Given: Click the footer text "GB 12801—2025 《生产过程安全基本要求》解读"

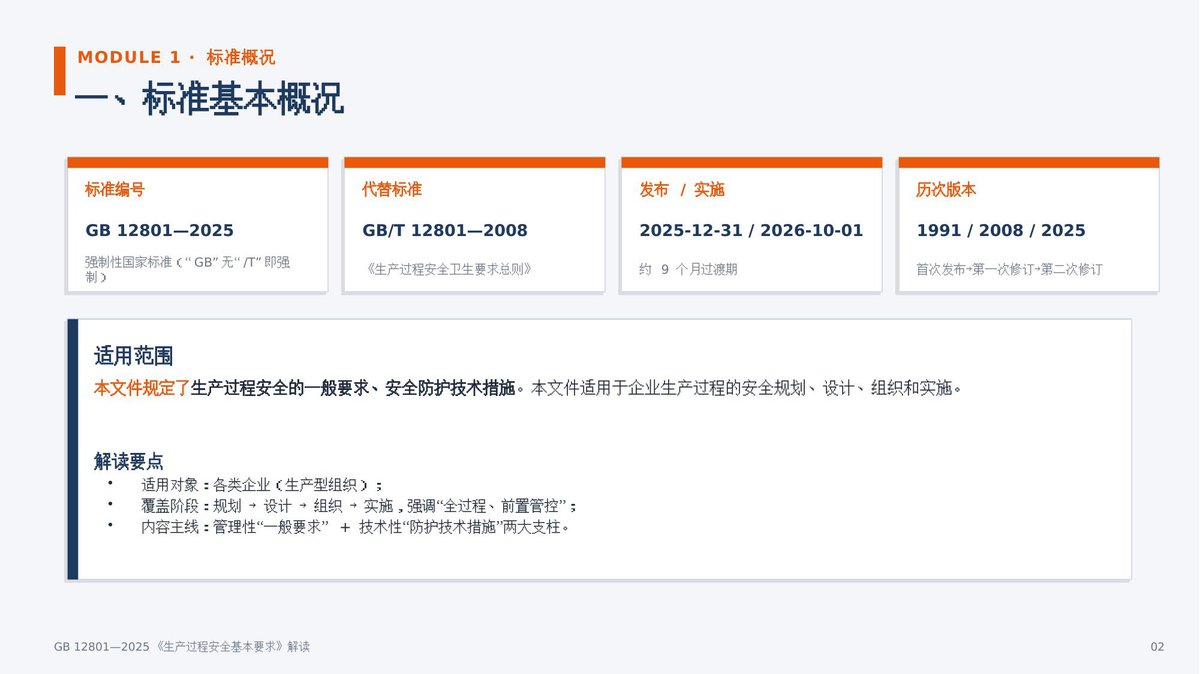Looking at the screenshot, I should (x=182, y=647).
